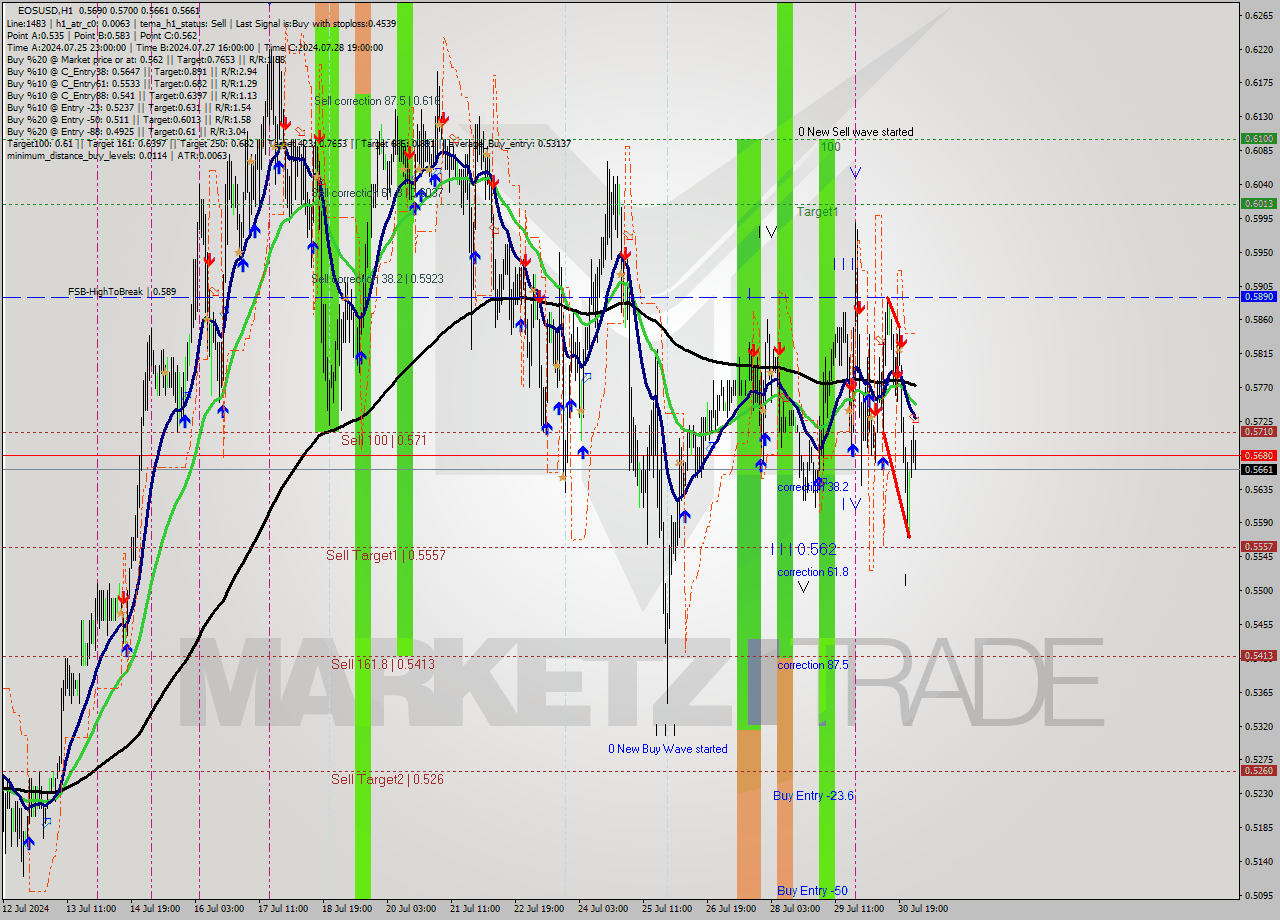Image resolution: width=1280 pixels, height=920 pixels.
Task: Click the '14 Jul 19:00' date label
Action: pos(155,909)
